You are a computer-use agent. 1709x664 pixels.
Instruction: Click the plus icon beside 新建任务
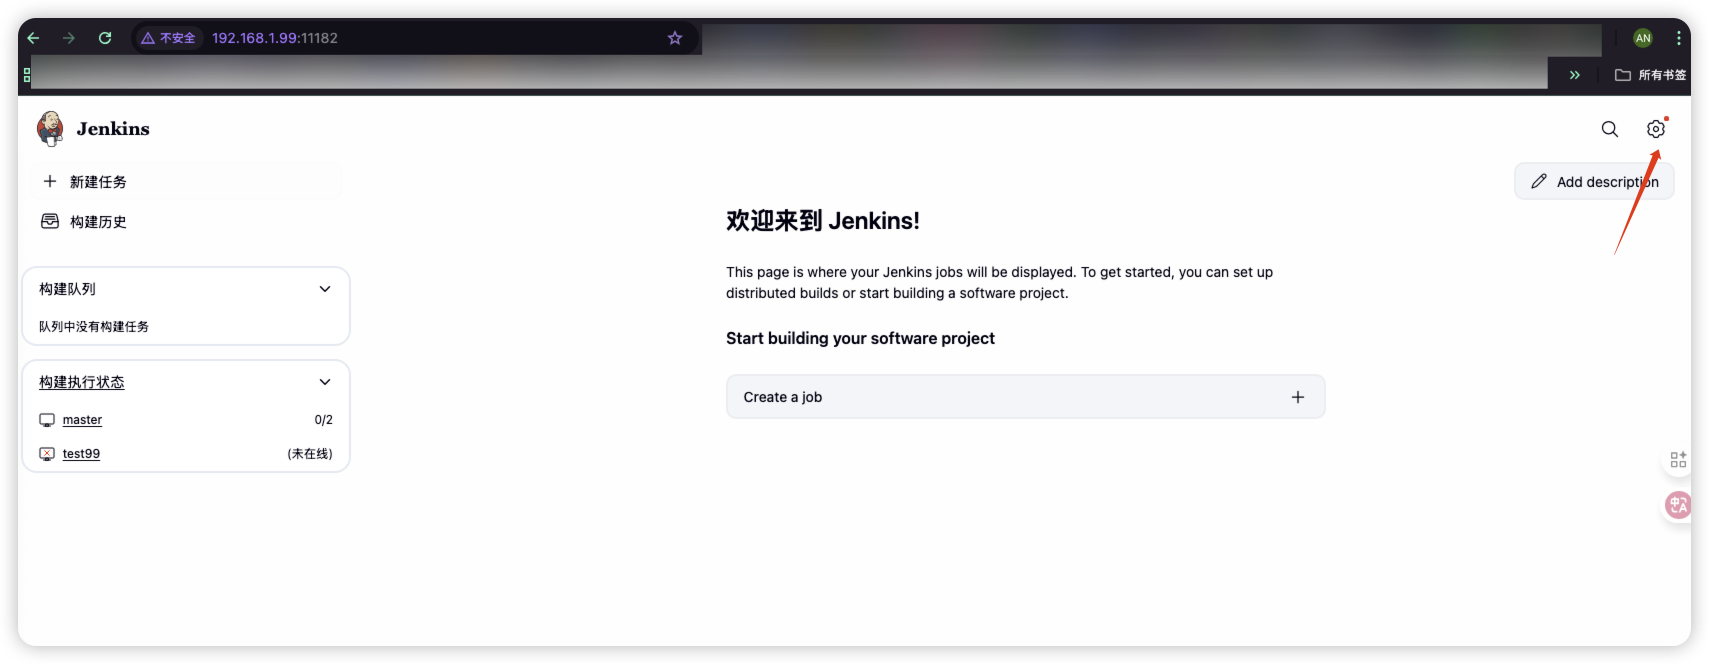(50, 181)
